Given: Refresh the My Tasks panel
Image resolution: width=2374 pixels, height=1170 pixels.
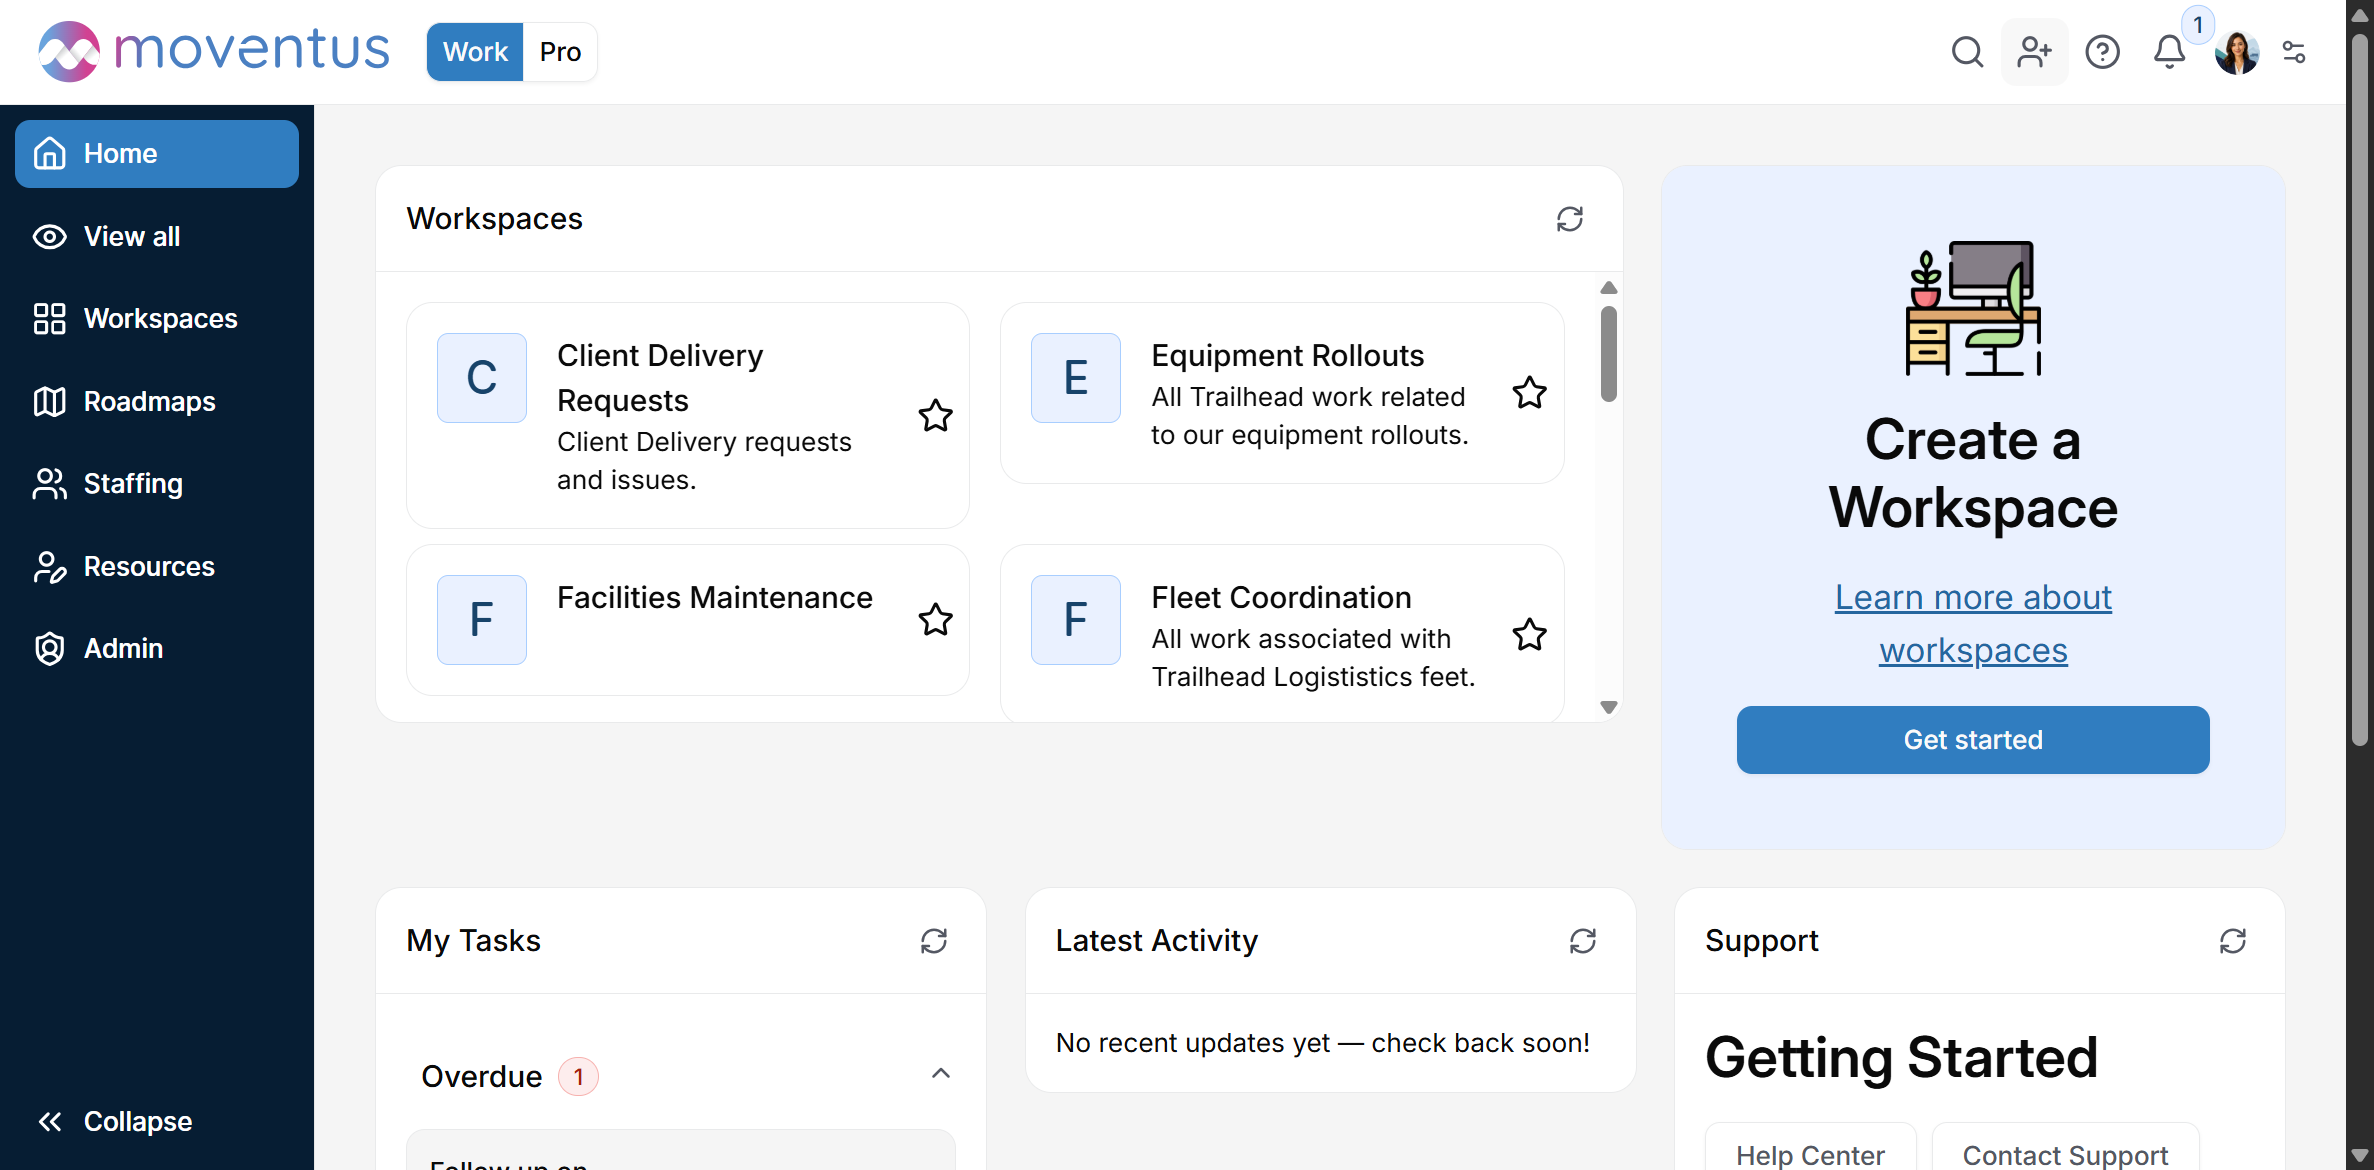Looking at the screenshot, I should 934,941.
